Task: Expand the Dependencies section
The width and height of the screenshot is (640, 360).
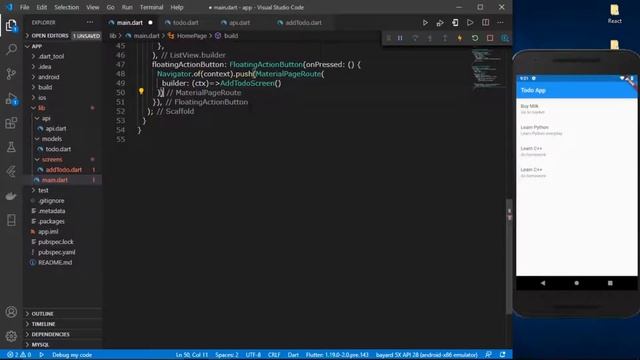Action: pos(62,334)
